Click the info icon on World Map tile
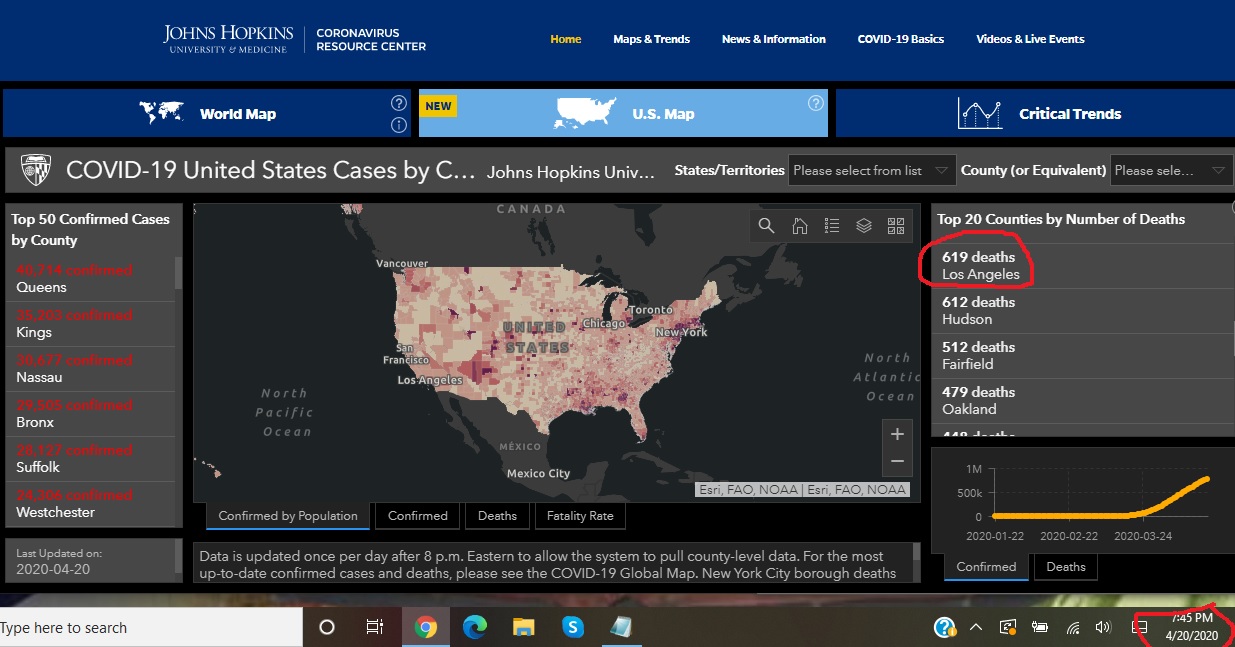This screenshot has width=1235, height=647. click(399, 125)
